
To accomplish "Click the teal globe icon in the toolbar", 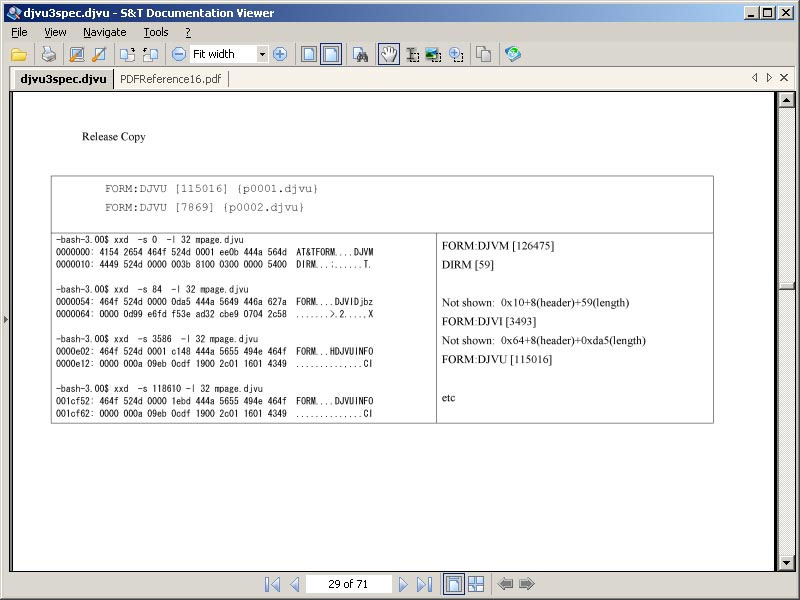I will [x=513, y=54].
